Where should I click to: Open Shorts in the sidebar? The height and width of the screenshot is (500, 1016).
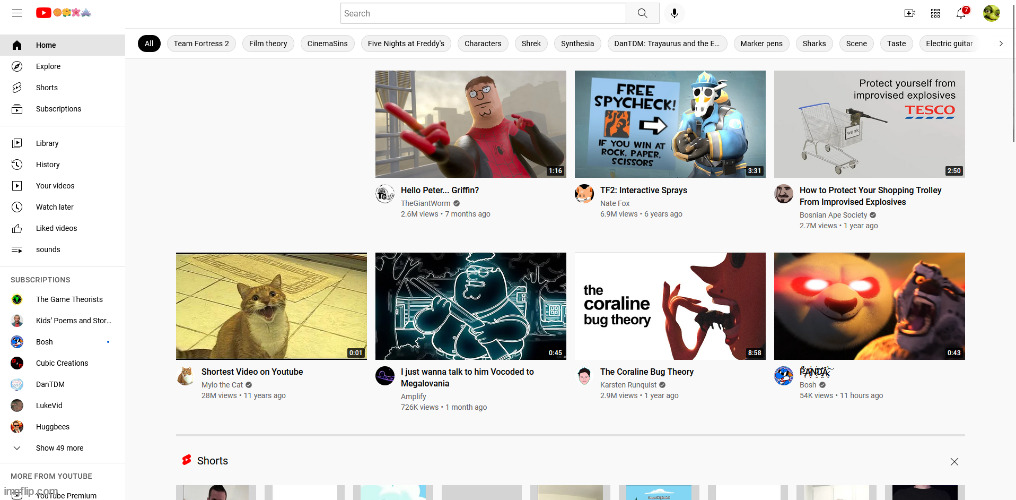coord(62,87)
